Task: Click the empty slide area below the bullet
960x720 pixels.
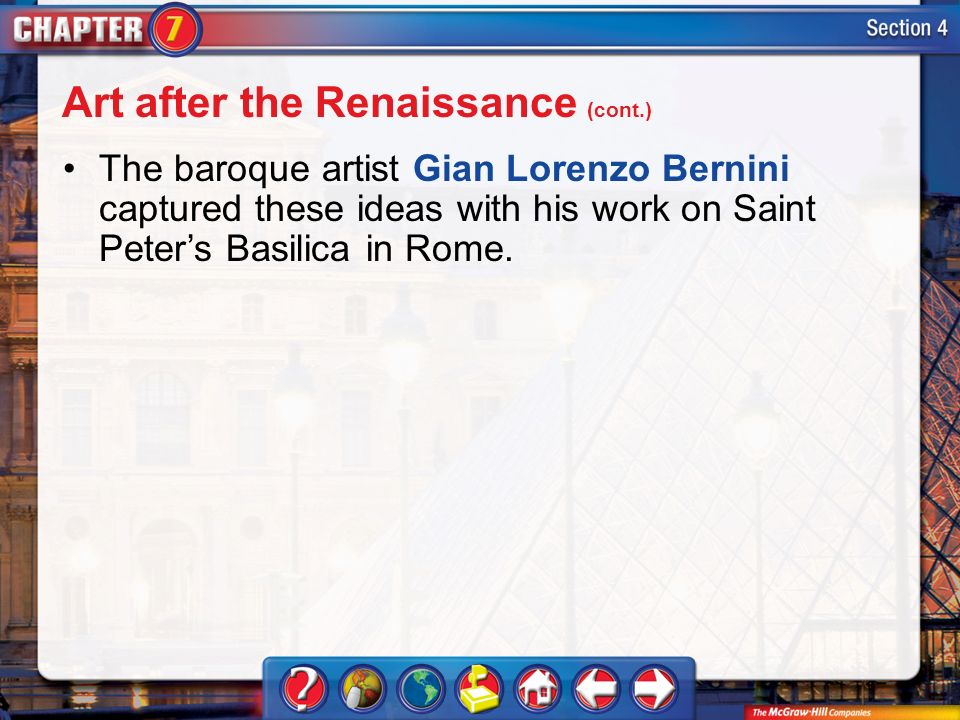Action: point(478,459)
